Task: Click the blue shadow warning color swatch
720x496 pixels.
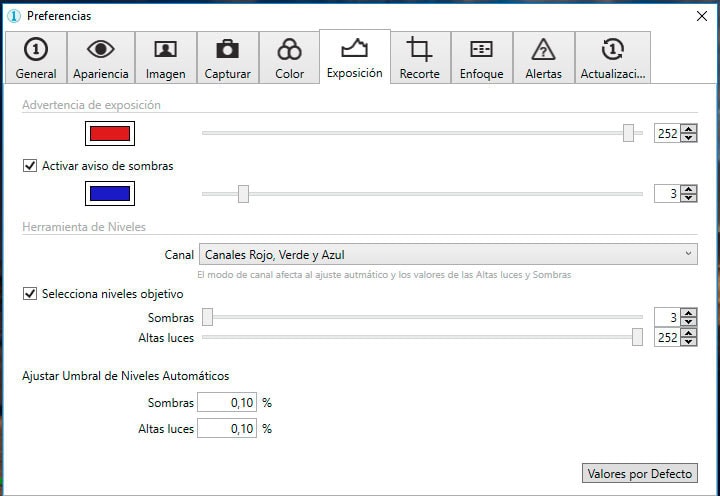Action: pyautogui.click(x=109, y=193)
